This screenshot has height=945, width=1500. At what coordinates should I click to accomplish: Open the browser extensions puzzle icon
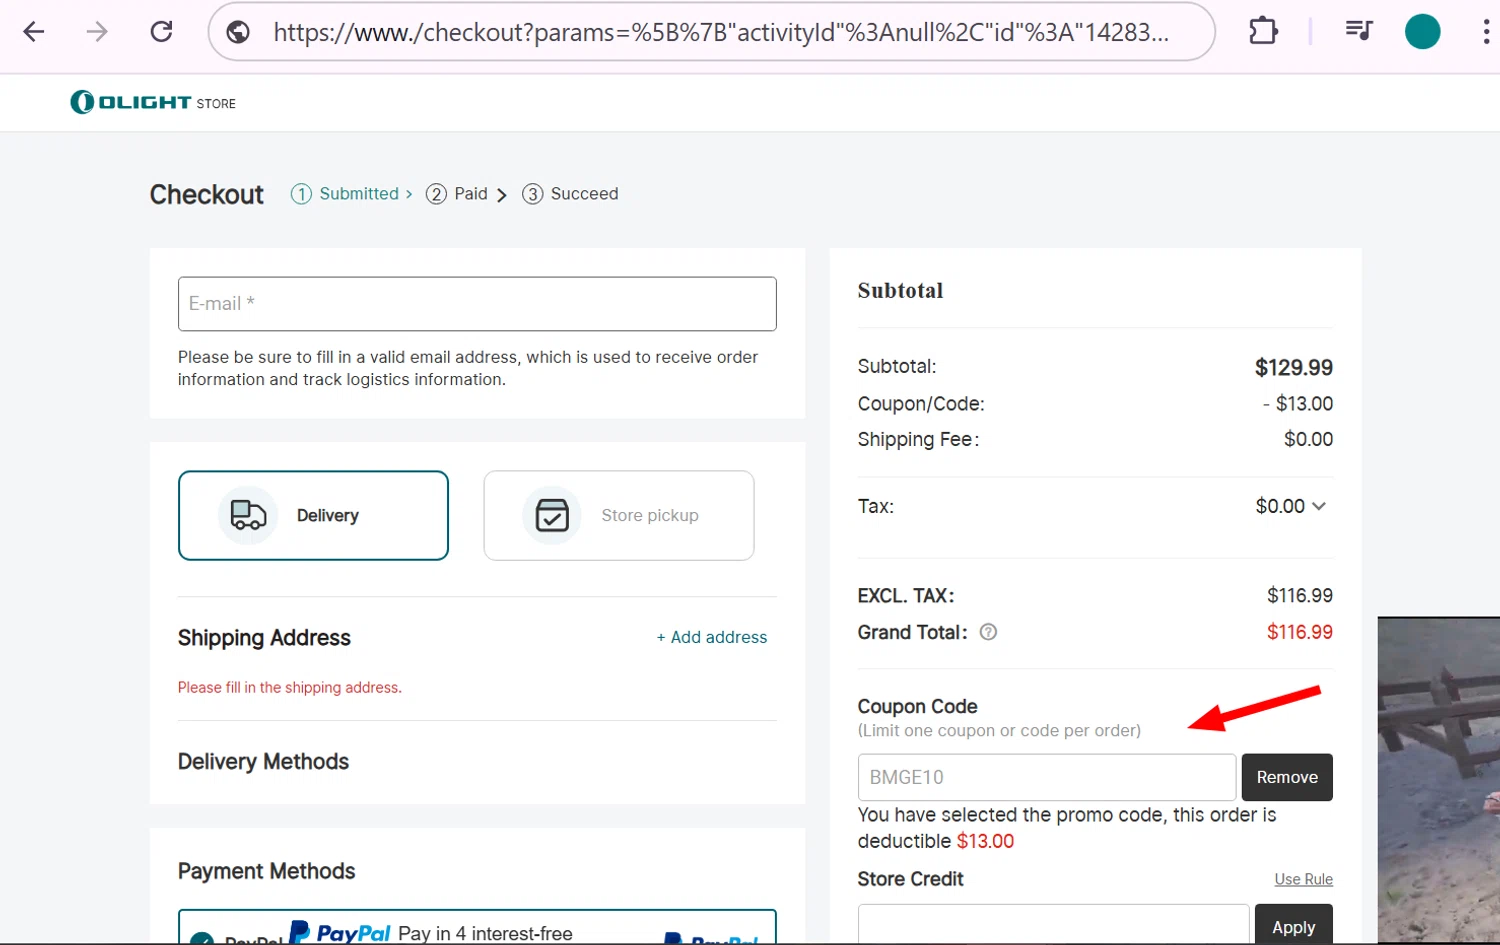[1263, 31]
